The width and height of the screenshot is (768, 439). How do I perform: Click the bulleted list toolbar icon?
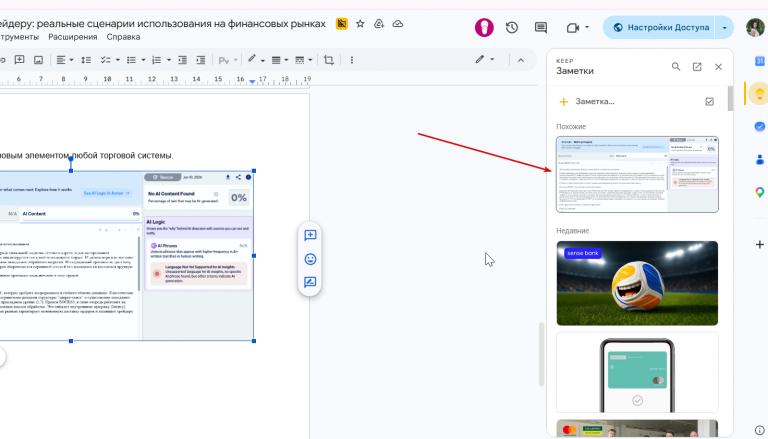pos(131,60)
